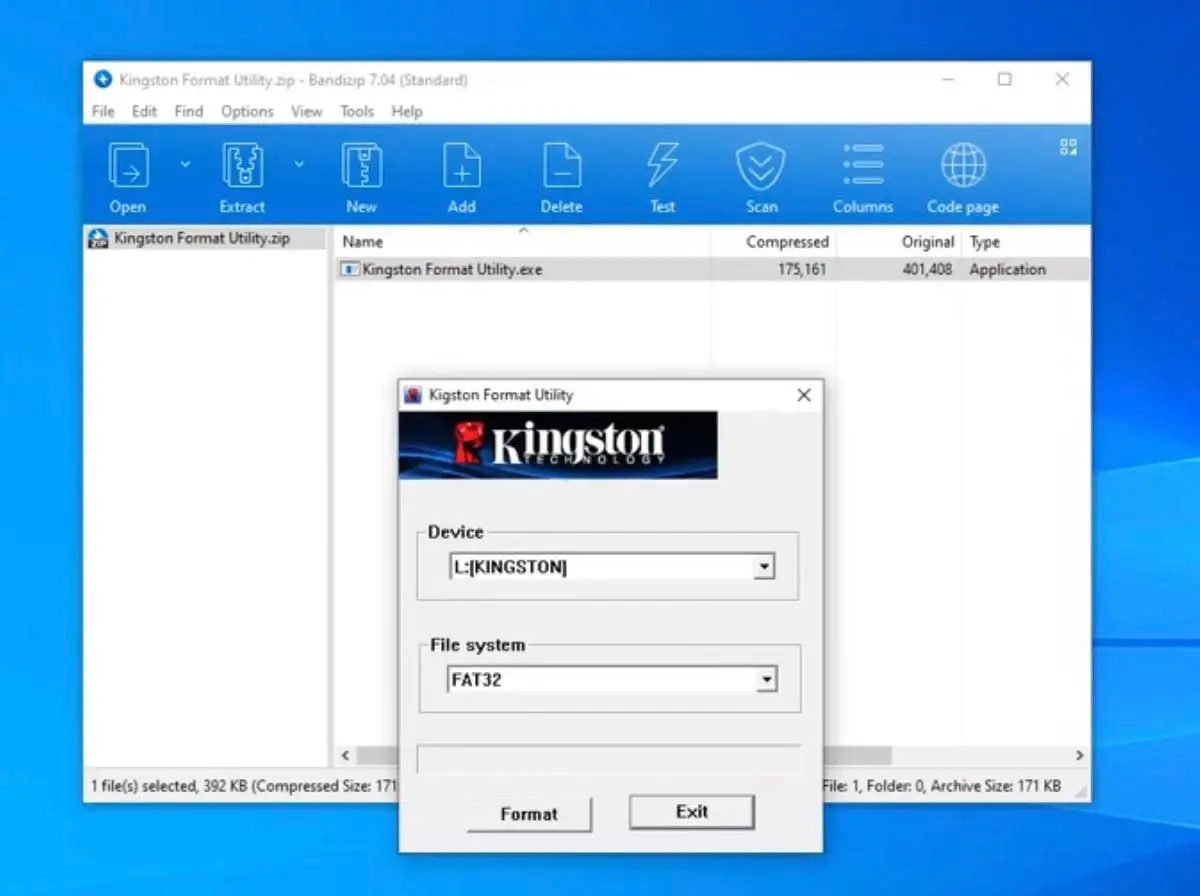Click the format progress bar
The image size is (1200, 896).
(609, 759)
